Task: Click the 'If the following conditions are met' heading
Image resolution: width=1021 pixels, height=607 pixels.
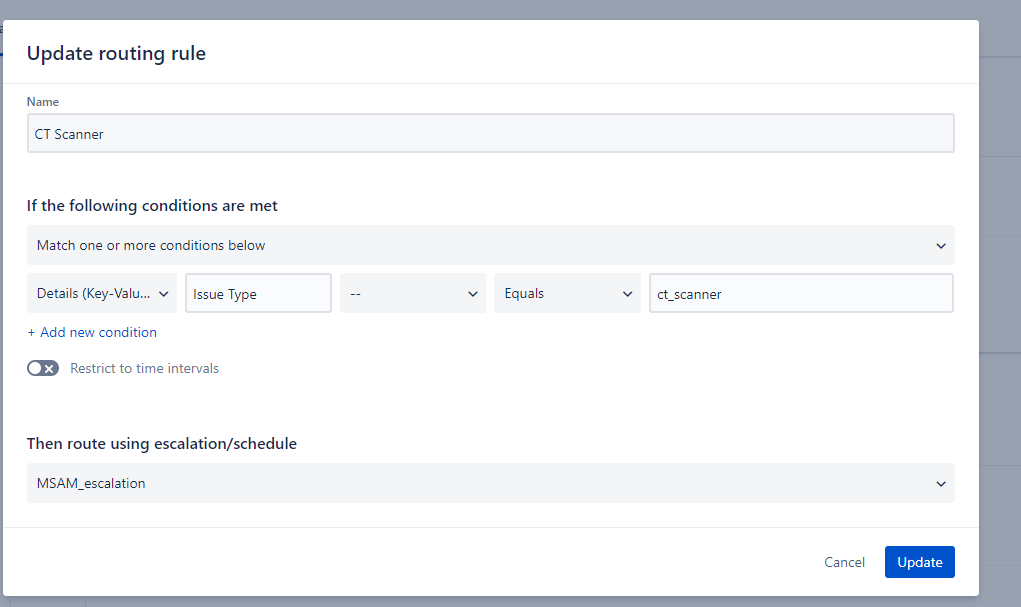Action: pos(152,206)
